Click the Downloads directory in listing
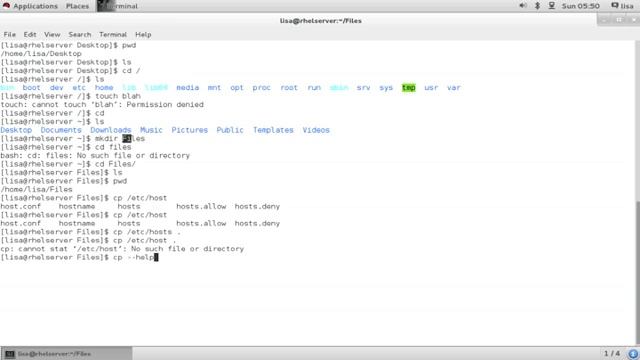Screen dimensions: 640x360 [111, 130]
